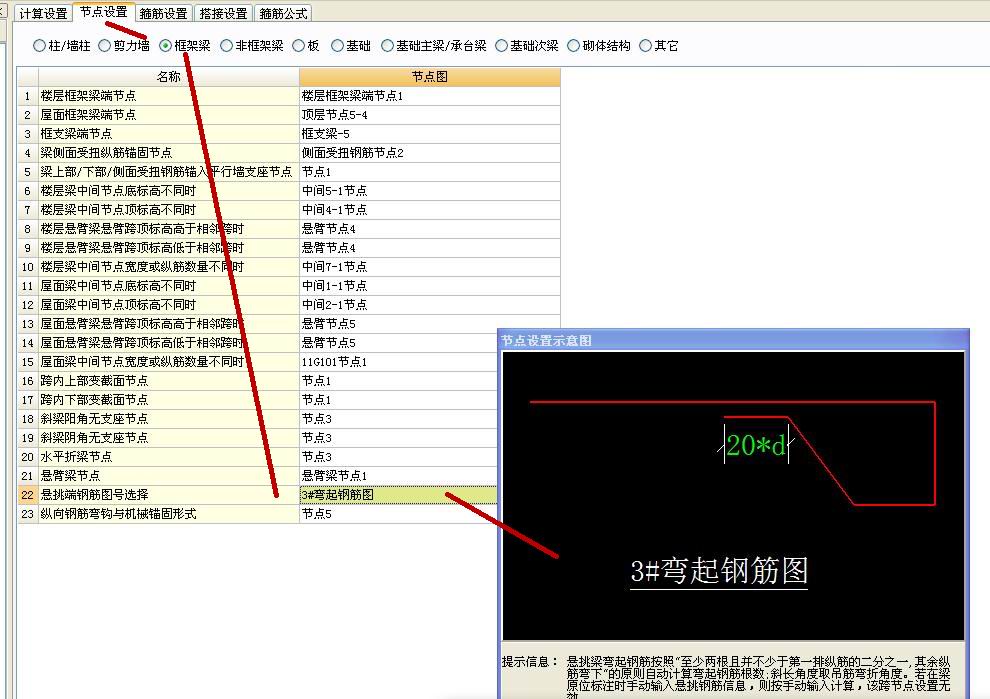
Task: Click value 楼层框架梁端节点1
Action: click(429, 96)
